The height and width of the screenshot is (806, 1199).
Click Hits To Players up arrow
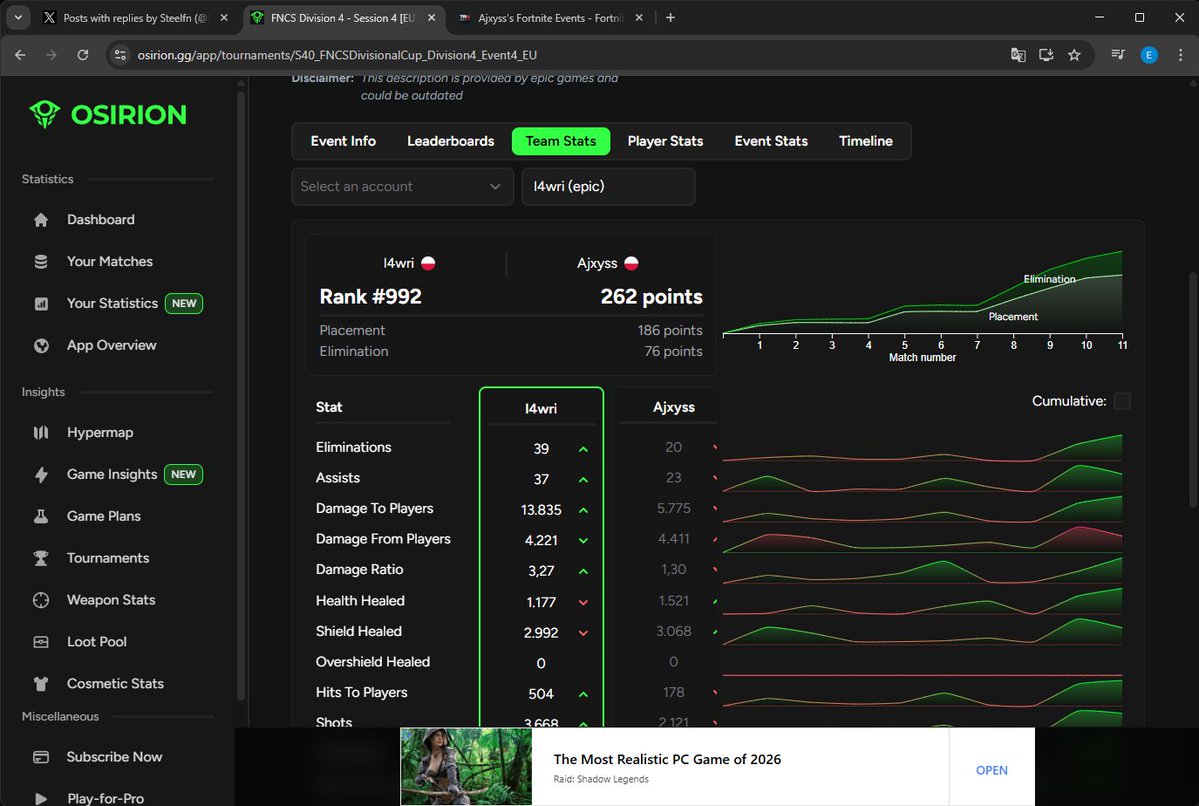583,694
